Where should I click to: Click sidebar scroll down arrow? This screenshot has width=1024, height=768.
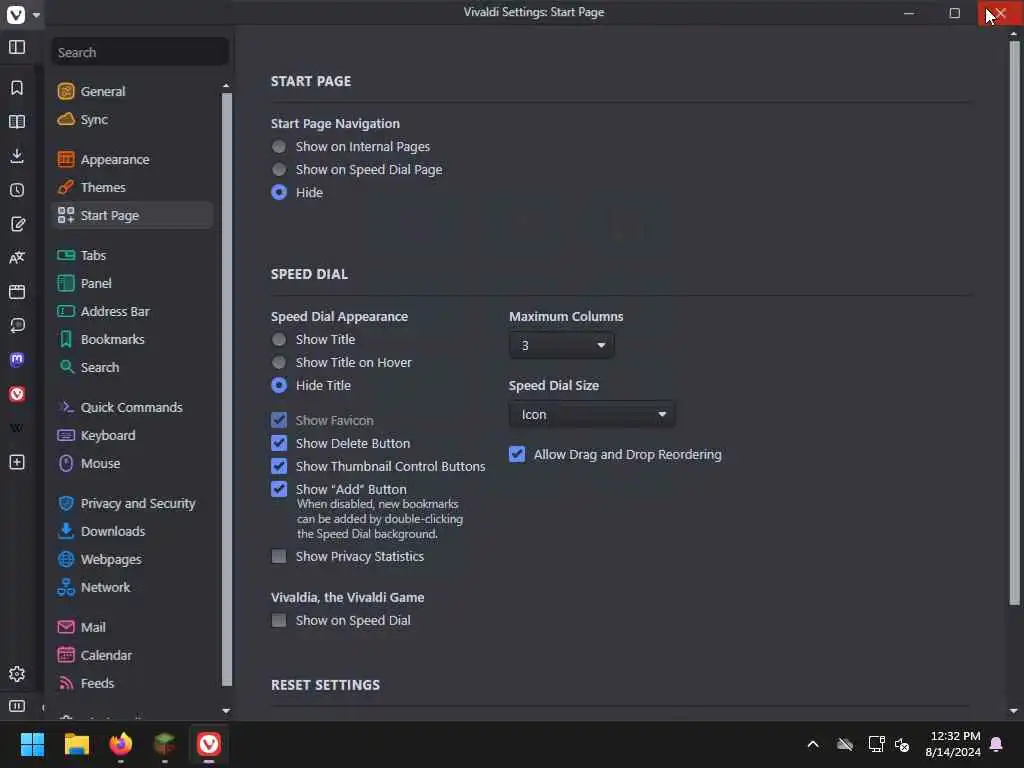(226, 710)
